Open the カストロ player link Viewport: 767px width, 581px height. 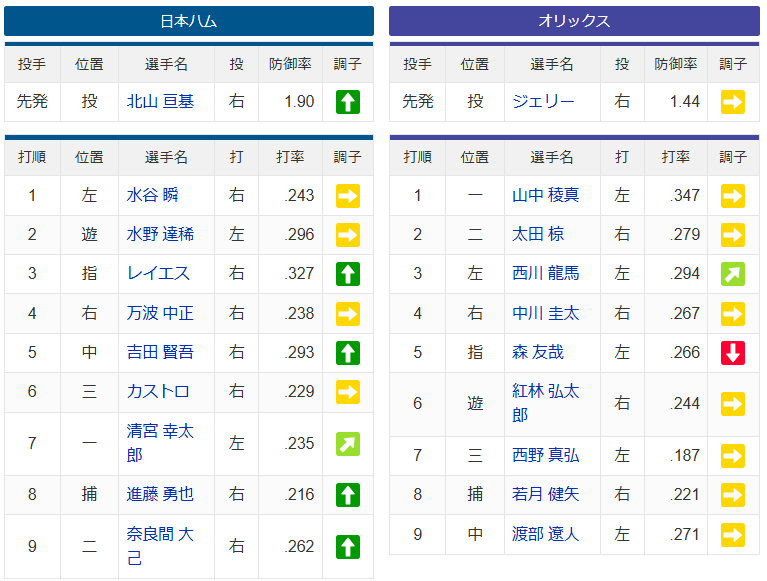tap(158, 391)
